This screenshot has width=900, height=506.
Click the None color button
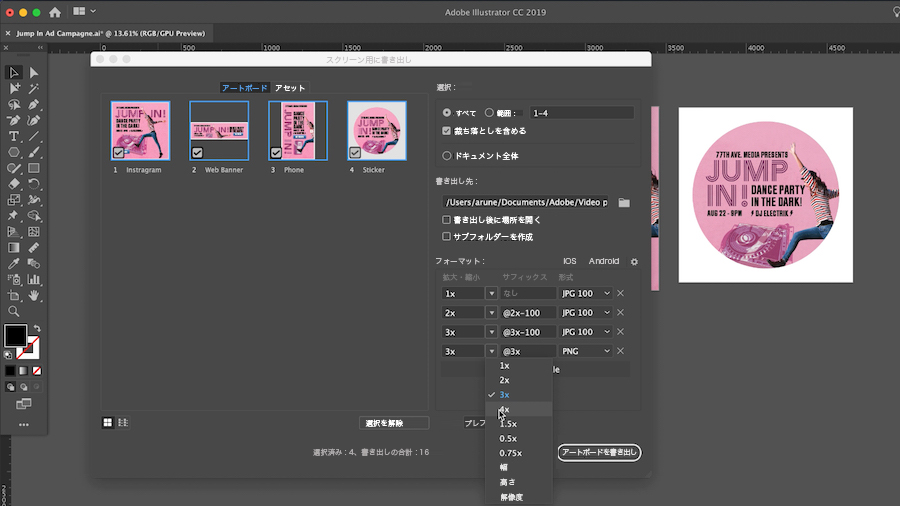click(37, 371)
